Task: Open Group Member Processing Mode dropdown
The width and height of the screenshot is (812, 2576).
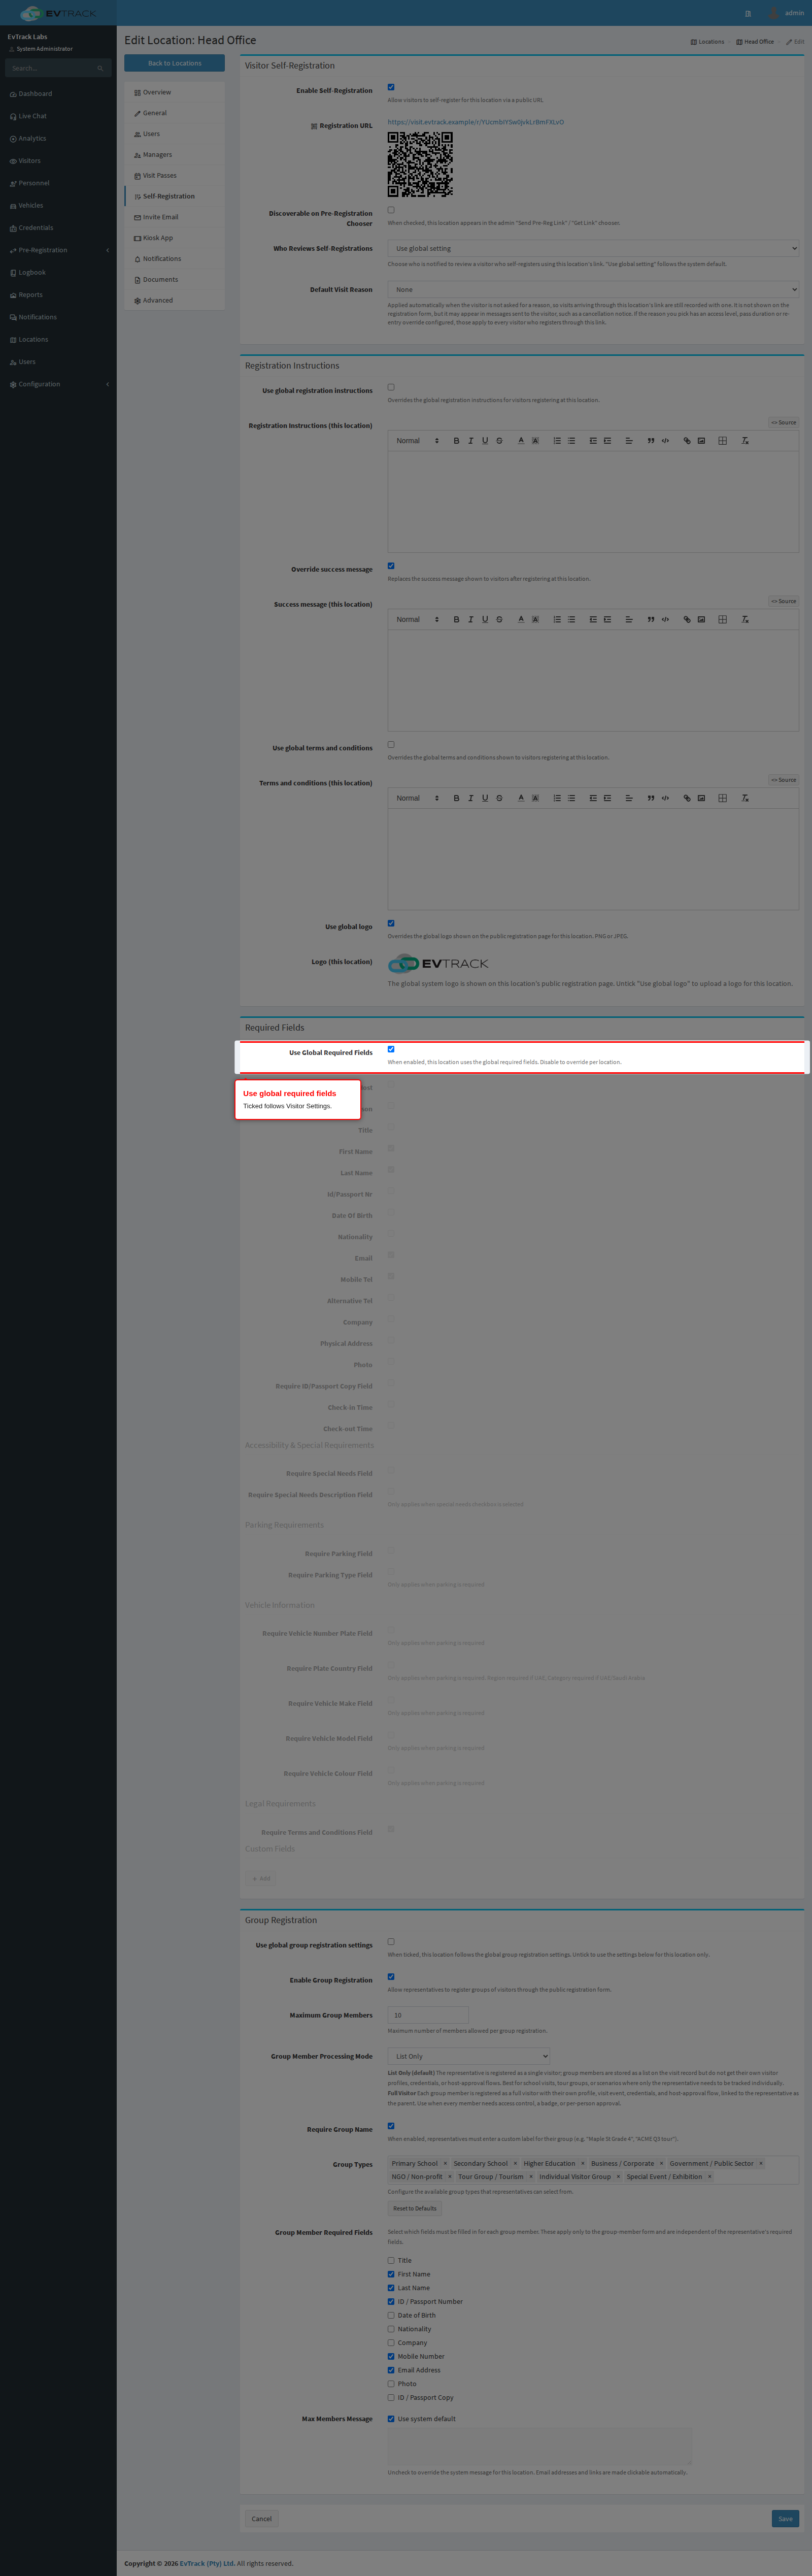Action: [x=469, y=2056]
